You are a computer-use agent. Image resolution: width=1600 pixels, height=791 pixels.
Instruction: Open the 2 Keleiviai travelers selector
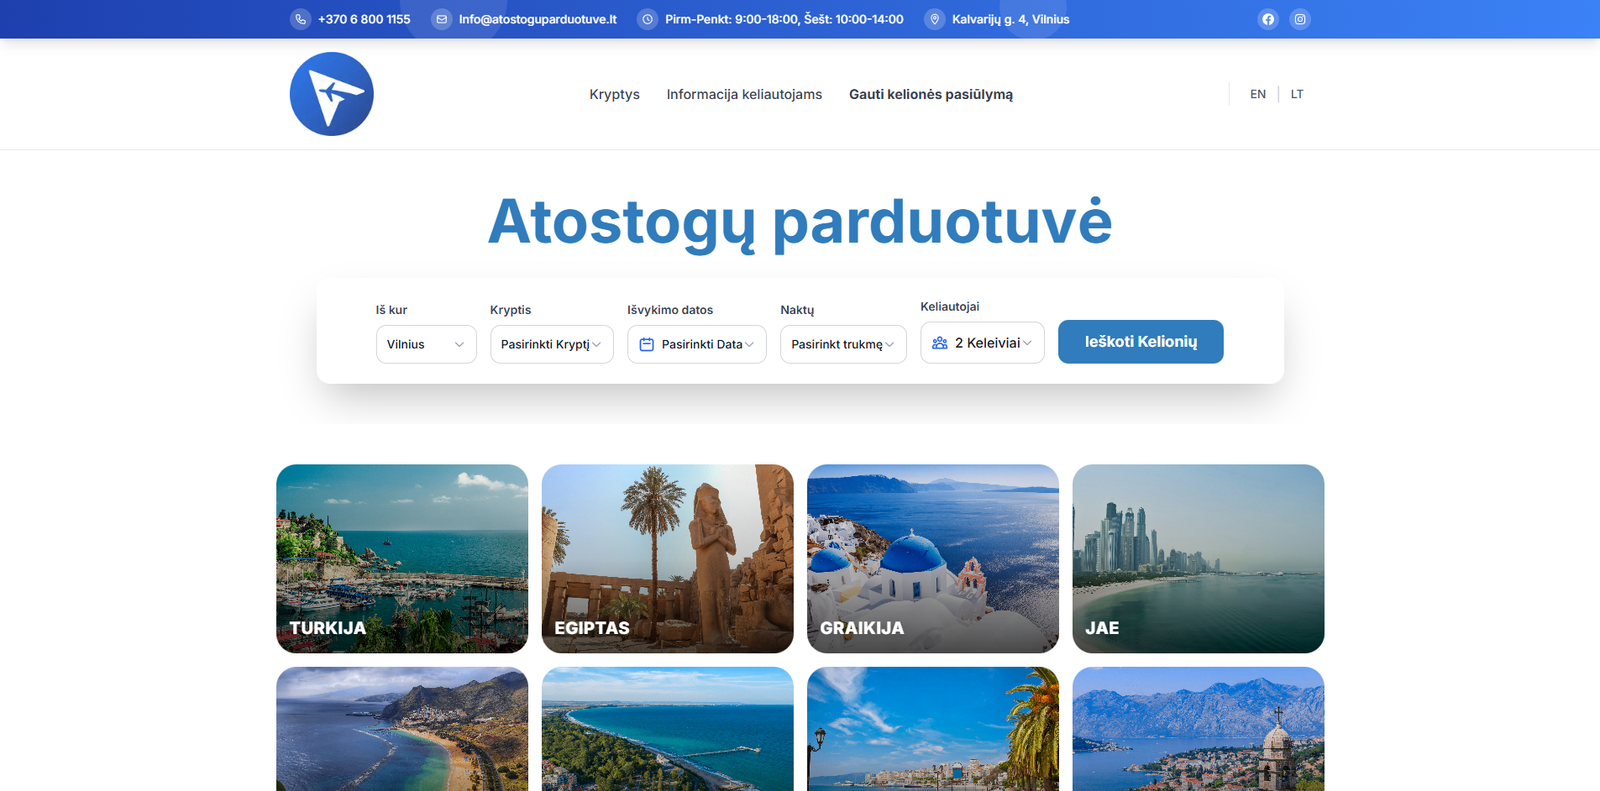click(x=982, y=343)
